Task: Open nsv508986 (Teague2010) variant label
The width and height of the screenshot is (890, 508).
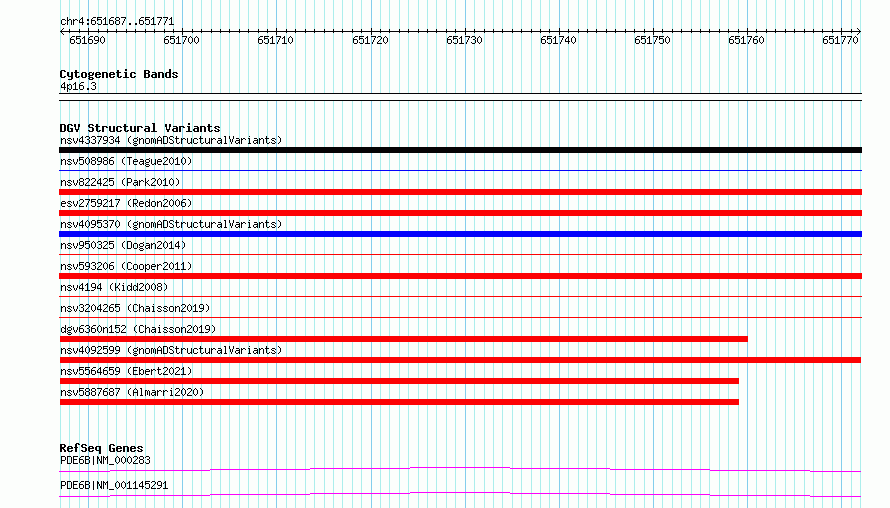Action: (x=126, y=161)
